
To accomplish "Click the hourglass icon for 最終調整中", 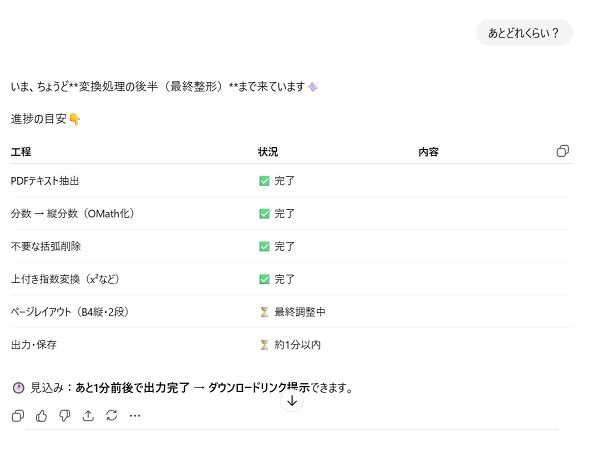I will (x=264, y=312).
